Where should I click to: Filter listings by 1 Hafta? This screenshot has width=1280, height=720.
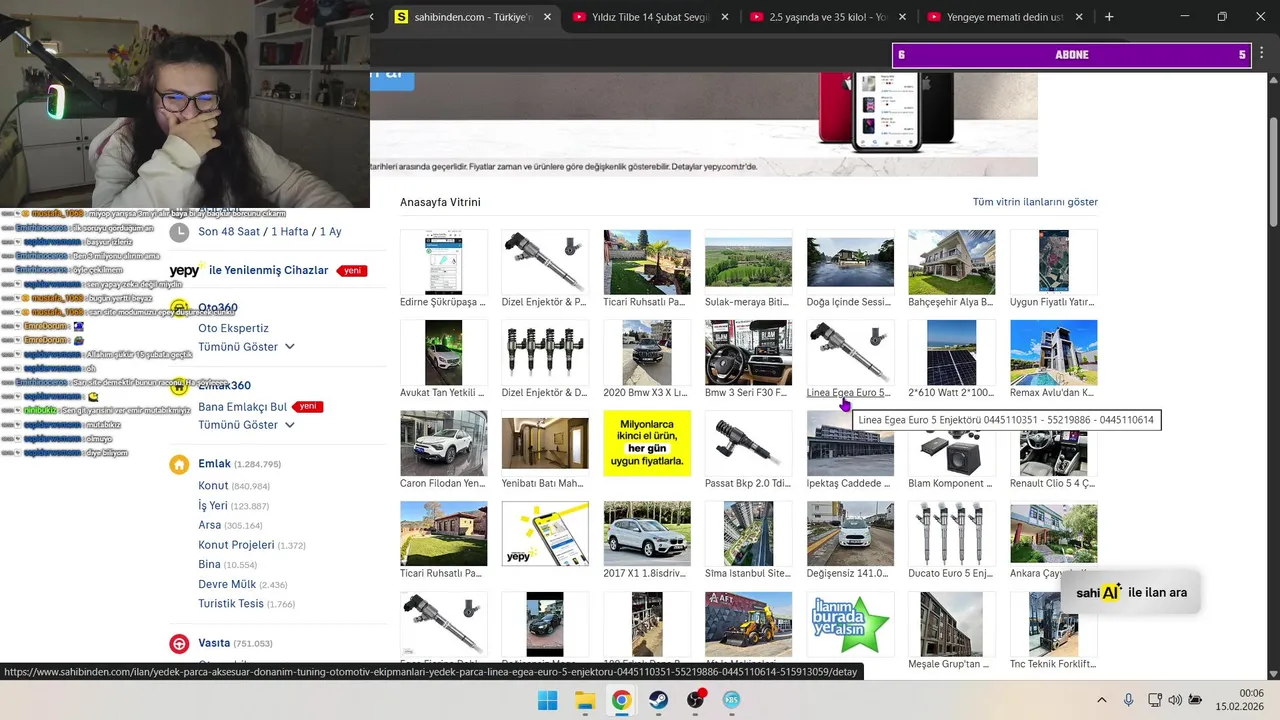tap(290, 232)
